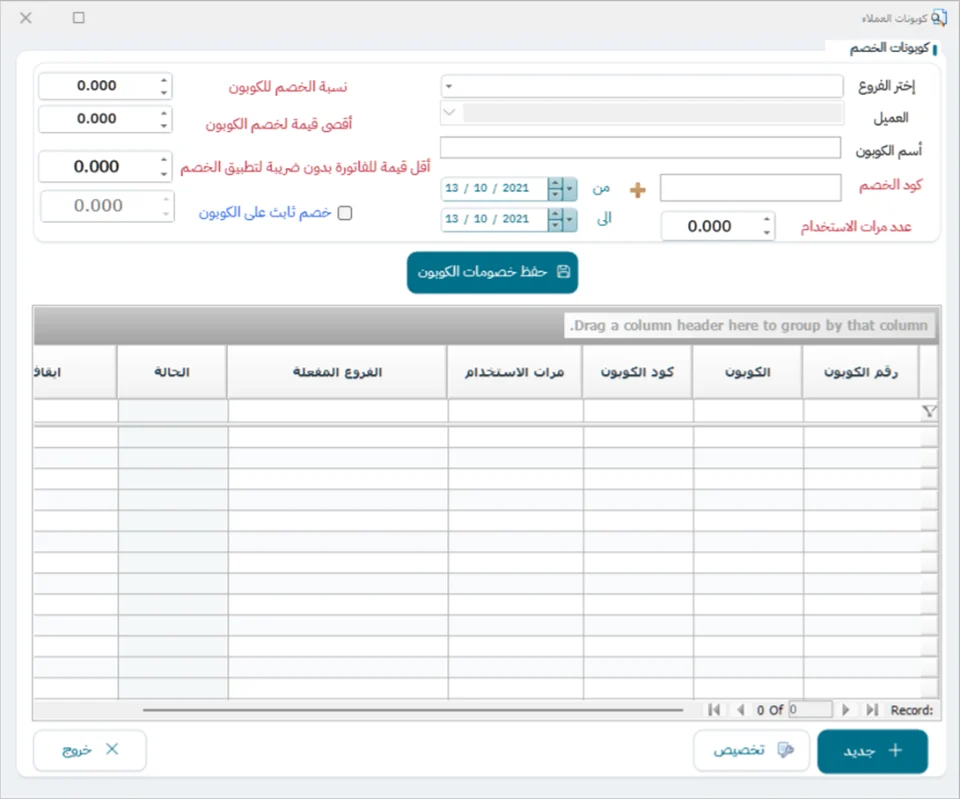Click the coupon name input field

(640, 148)
